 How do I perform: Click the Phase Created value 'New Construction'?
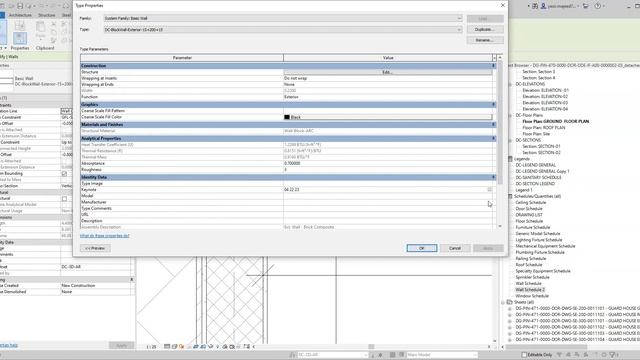pos(96,285)
